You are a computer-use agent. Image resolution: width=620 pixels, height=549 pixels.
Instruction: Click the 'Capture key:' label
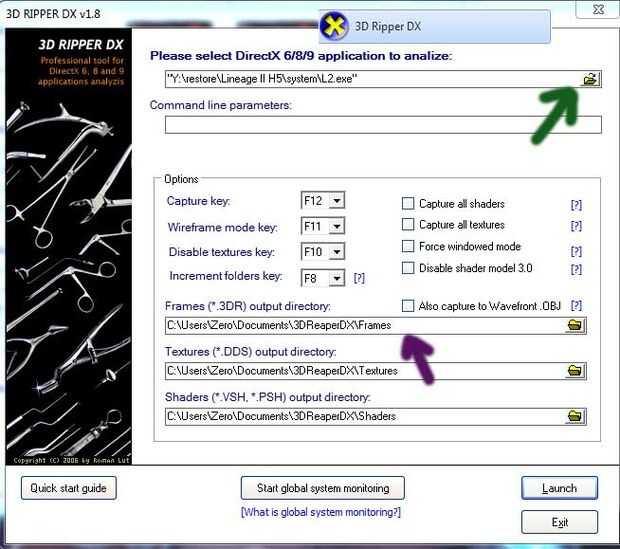click(198, 201)
